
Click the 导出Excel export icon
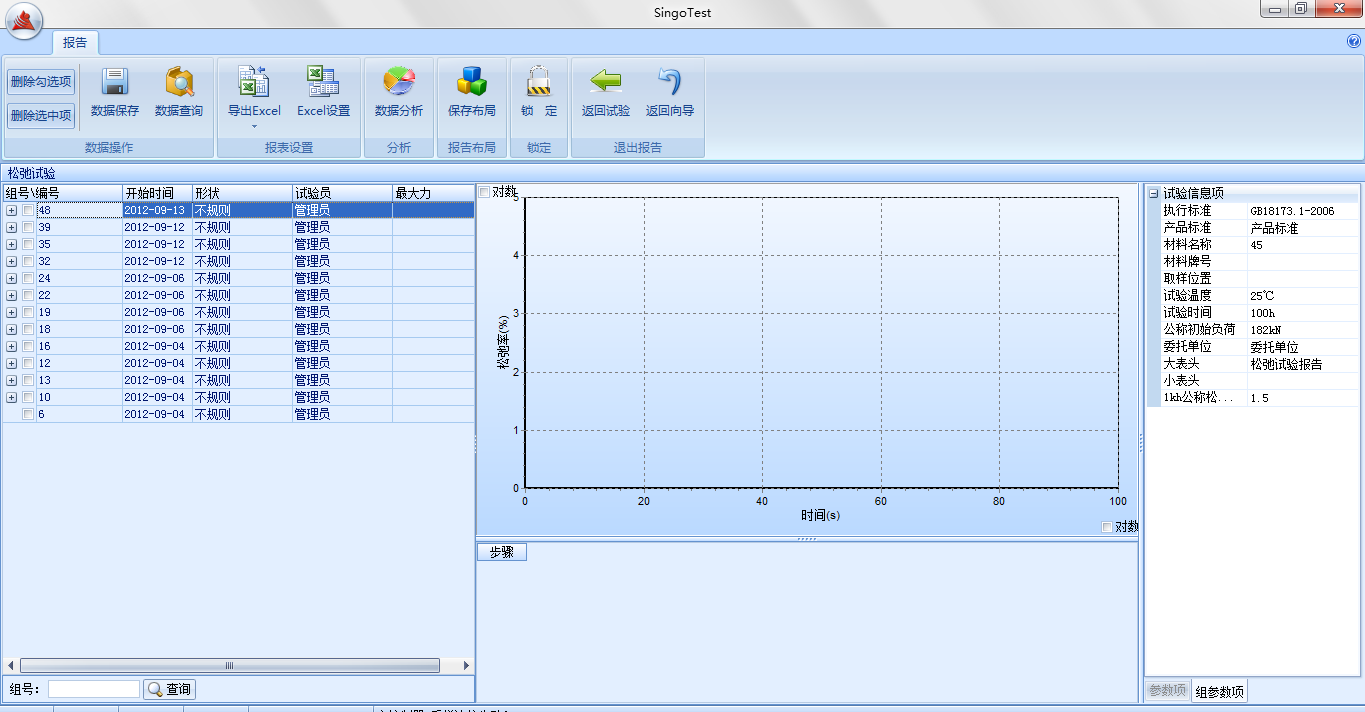(254, 81)
